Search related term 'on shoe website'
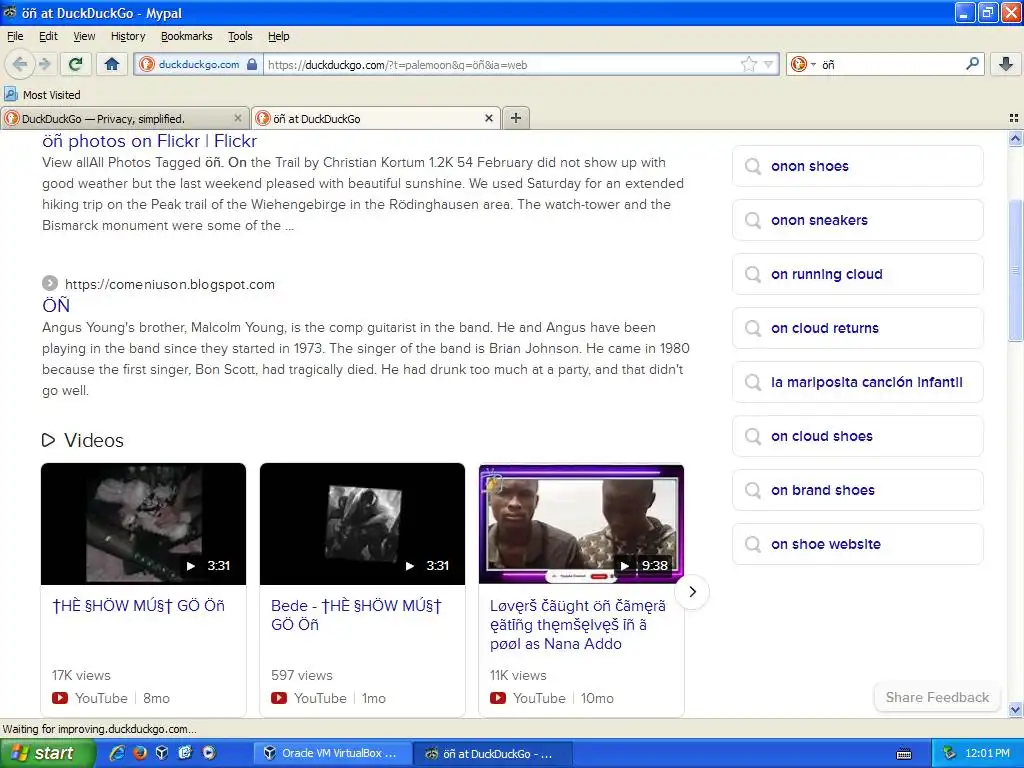Screen dimensions: 1024x768 coord(857,544)
